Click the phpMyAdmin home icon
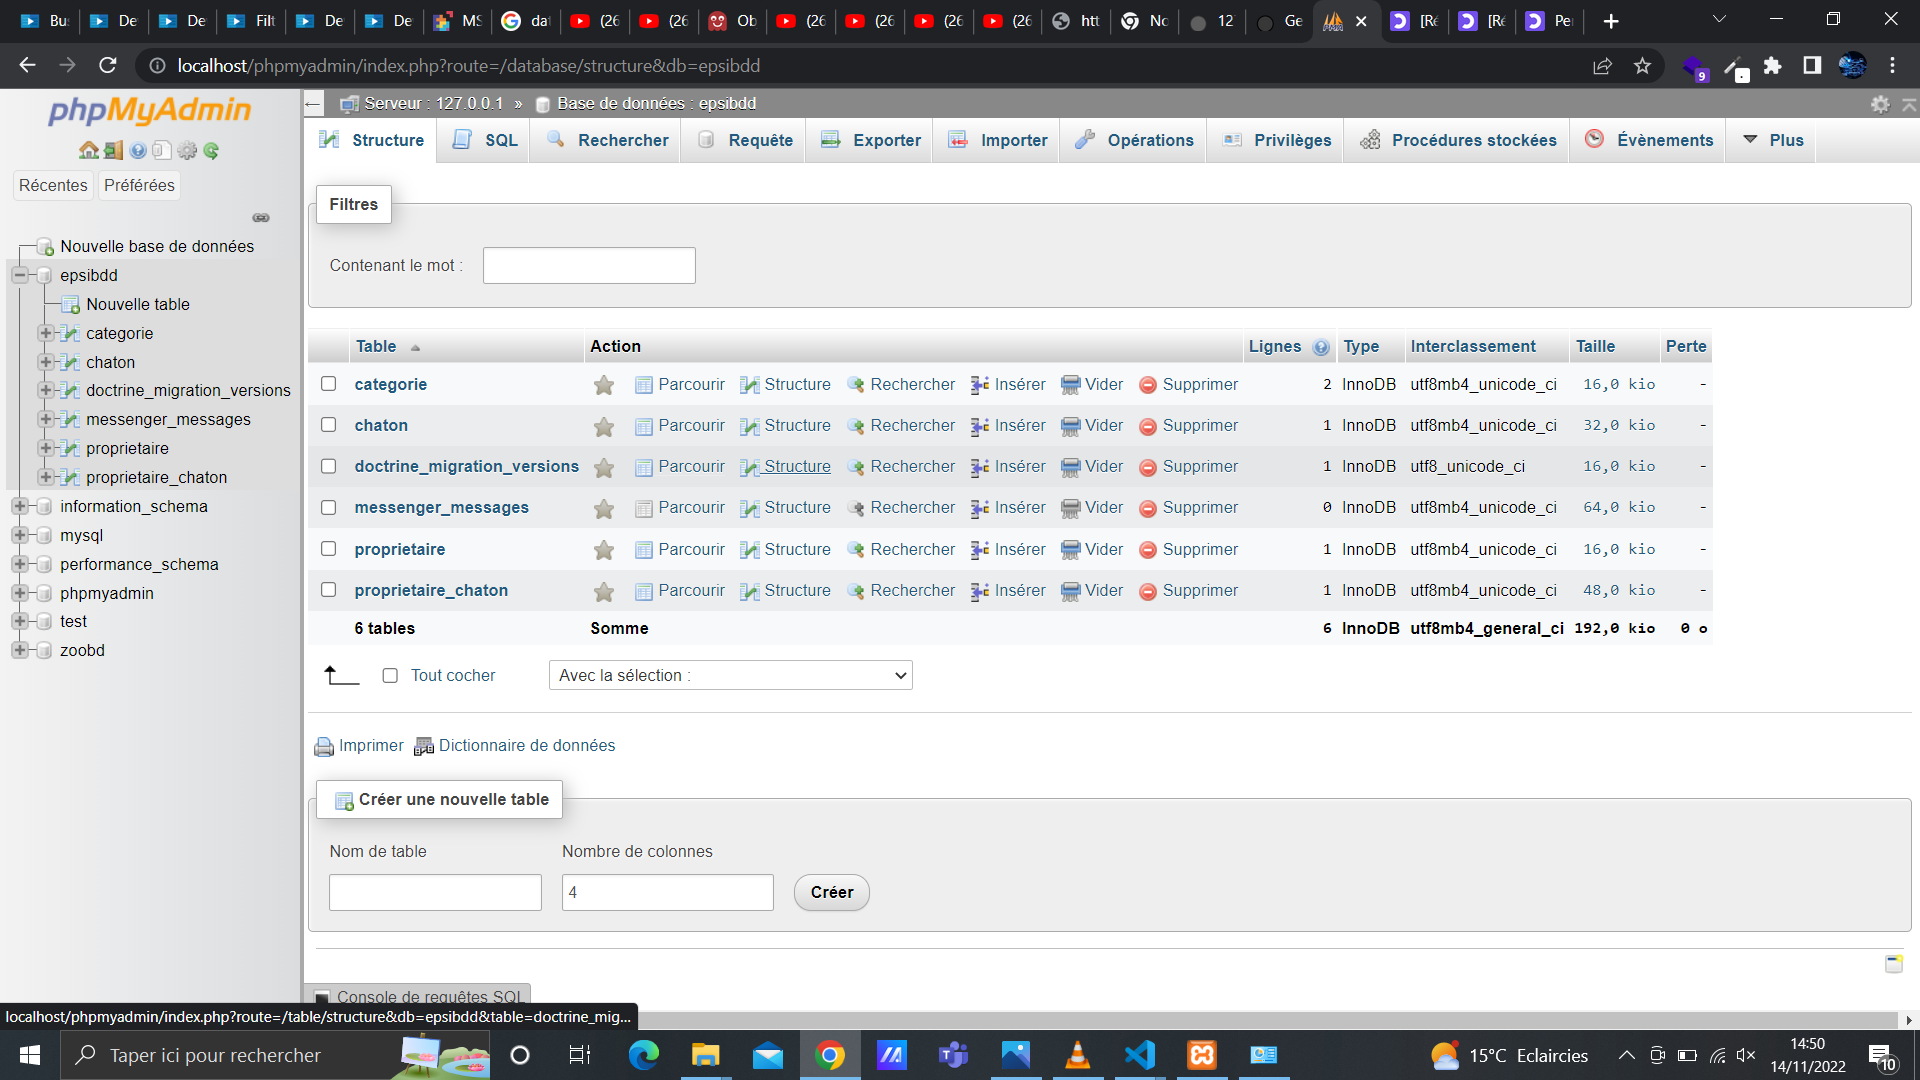The image size is (1920, 1080). tap(89, 151)
